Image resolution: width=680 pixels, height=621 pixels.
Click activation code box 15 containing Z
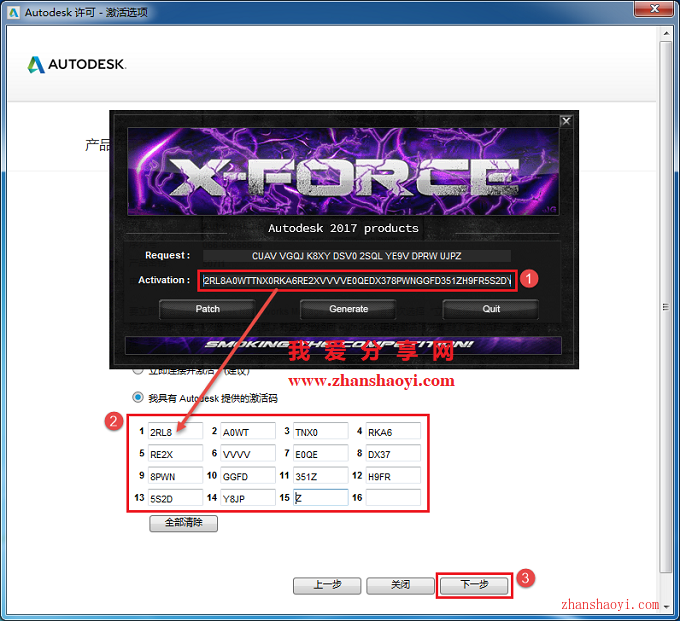coord(320,498)
